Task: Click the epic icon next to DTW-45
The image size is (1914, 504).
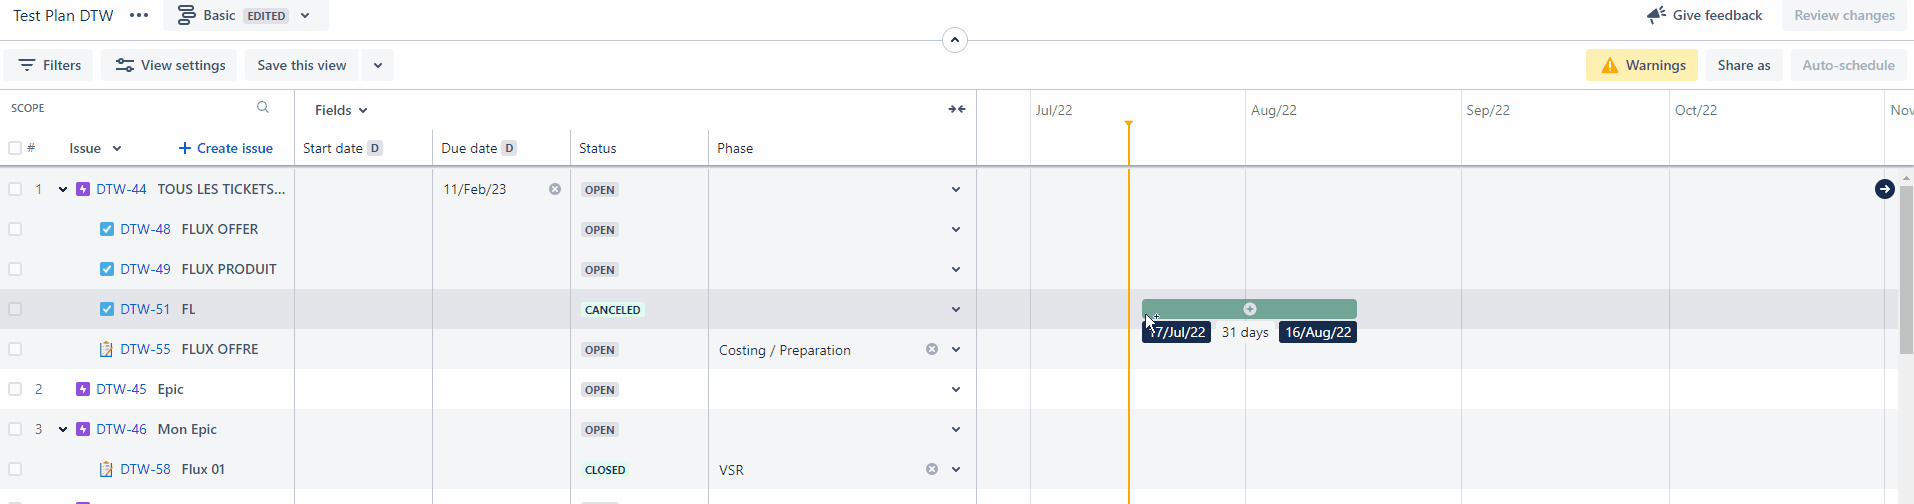Action: tap(83, 389)
